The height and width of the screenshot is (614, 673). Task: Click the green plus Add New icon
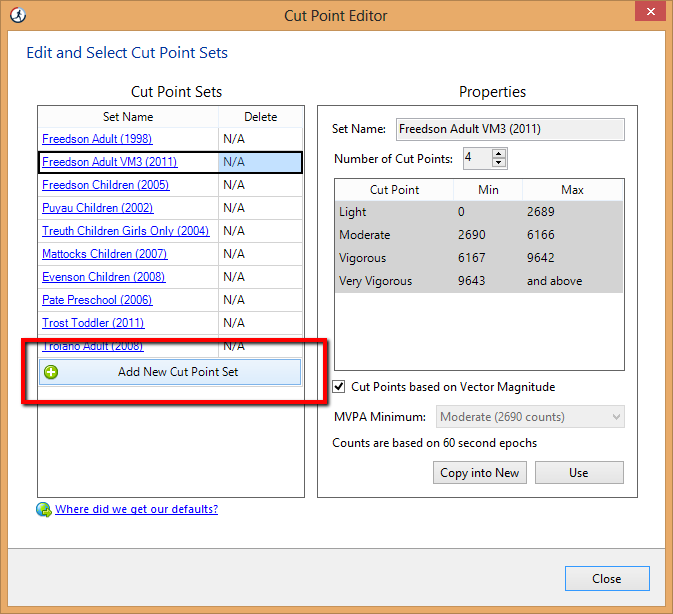pyautogui.click(x=52, y=372)
